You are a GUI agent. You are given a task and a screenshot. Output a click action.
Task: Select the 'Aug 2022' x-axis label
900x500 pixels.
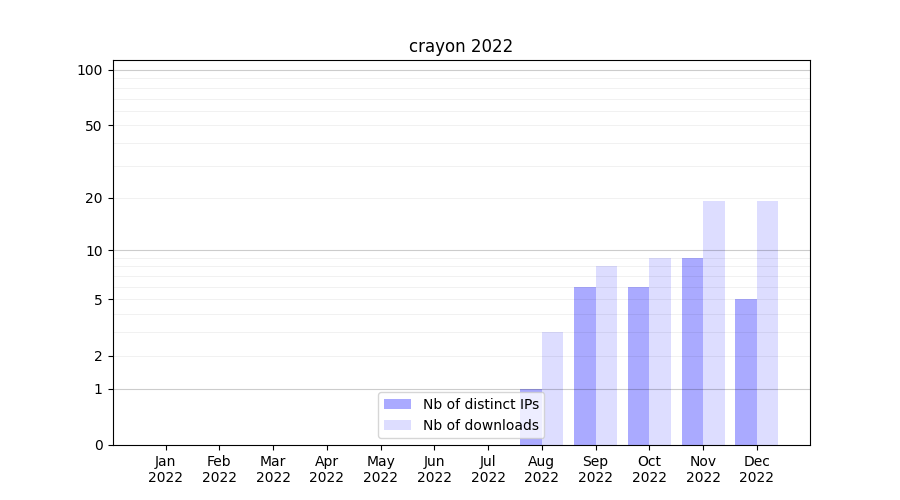point(541,469)
